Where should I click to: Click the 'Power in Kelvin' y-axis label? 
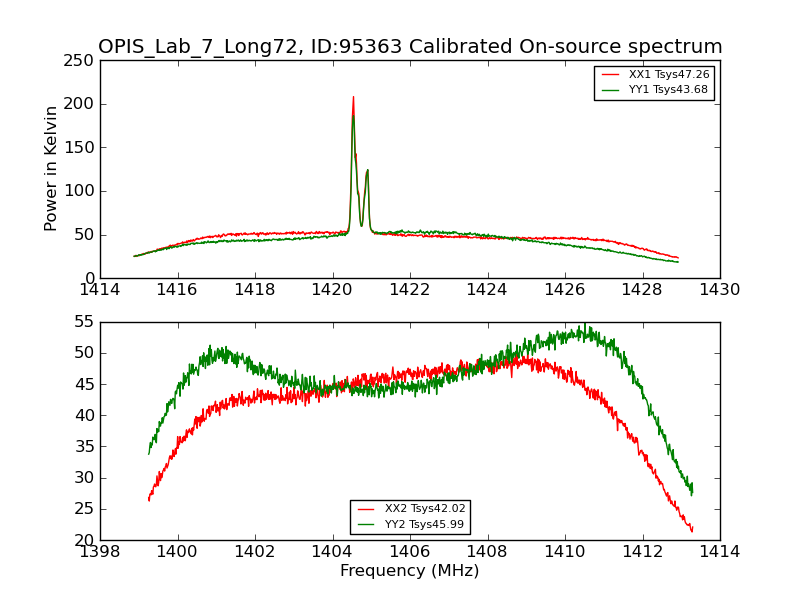(51, 169)
